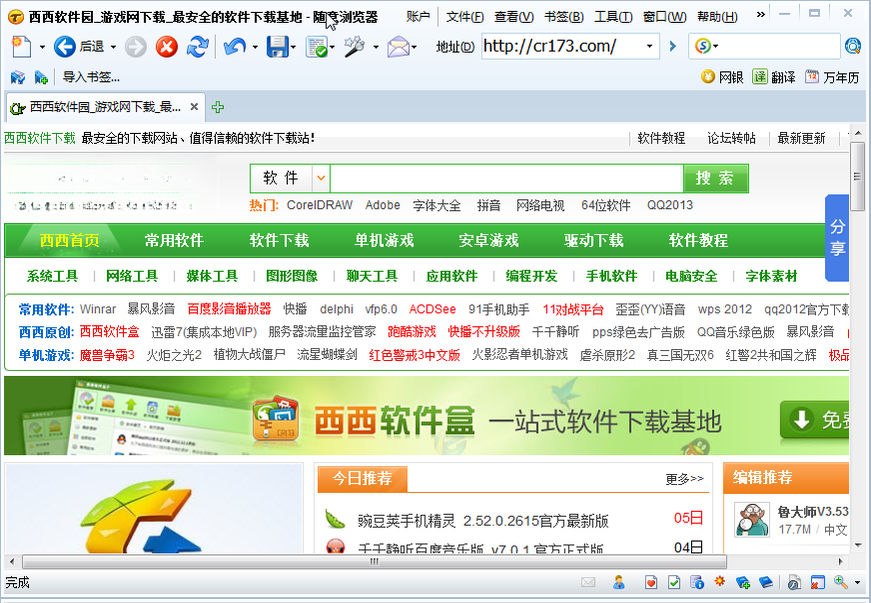Image resolution: width=871 pixels, height=603 pixels.
Task: Open the 查看(V) menu
Action: tap(514, 17)
